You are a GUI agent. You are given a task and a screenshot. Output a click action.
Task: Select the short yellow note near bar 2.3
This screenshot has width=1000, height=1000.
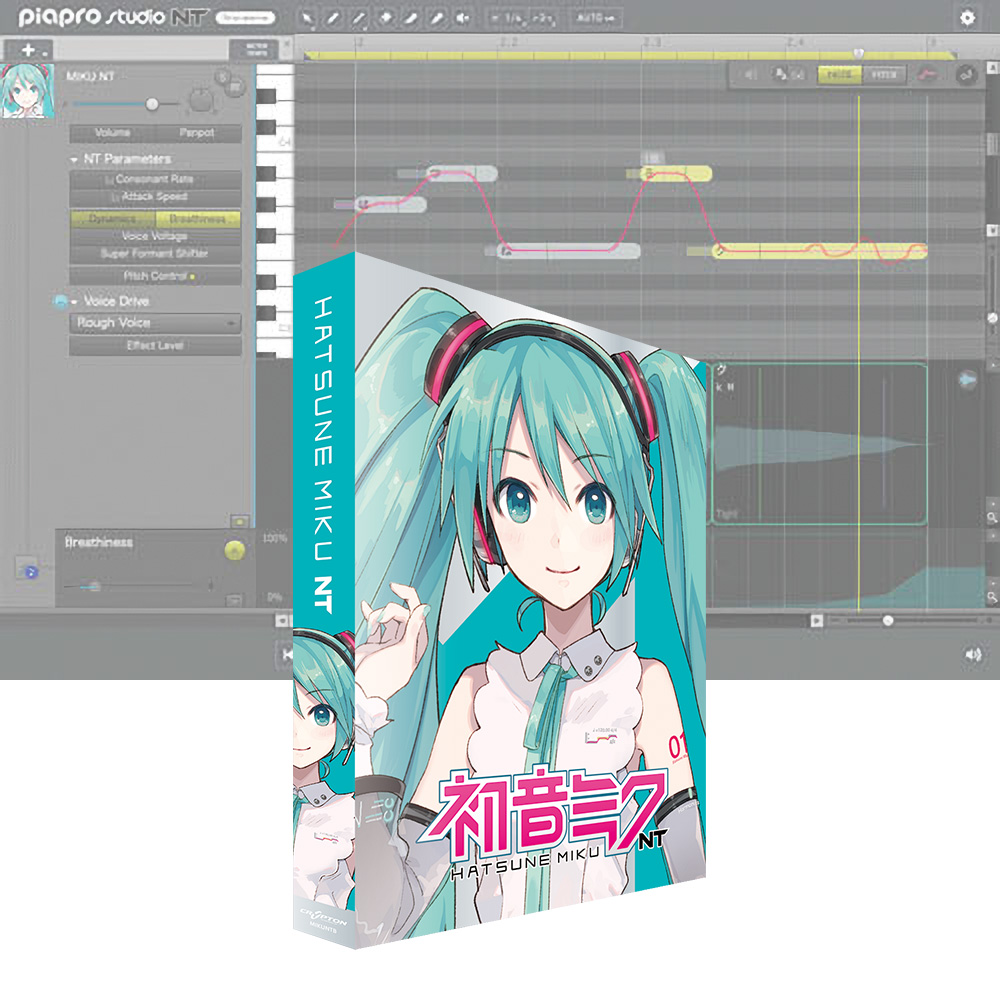(x=676, y=173)
